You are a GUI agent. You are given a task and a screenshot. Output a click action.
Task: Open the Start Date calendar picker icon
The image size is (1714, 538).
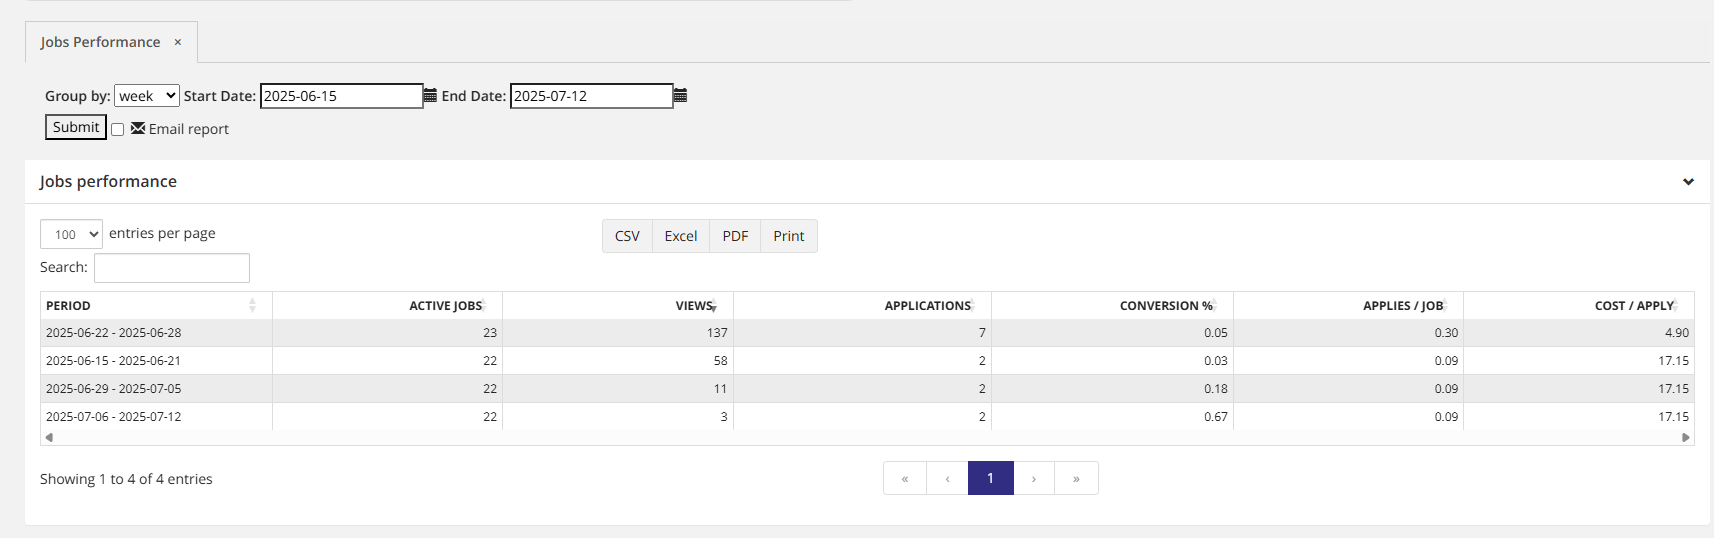click(x=430, y=96)
